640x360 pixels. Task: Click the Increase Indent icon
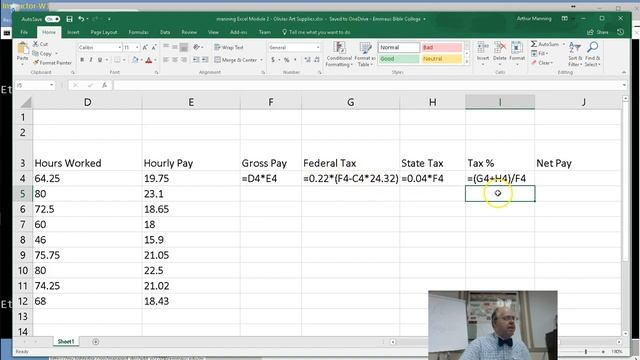pos(205,60)
